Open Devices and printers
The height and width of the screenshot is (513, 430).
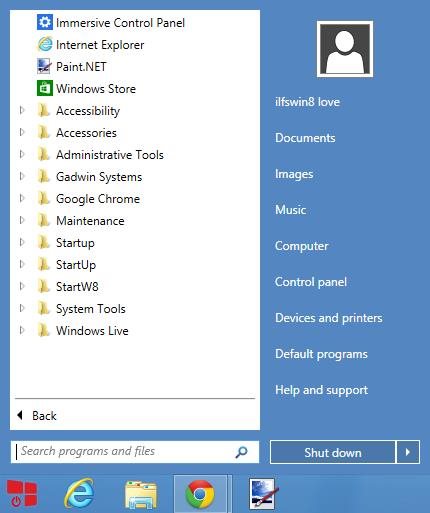[x=329, y=318]
